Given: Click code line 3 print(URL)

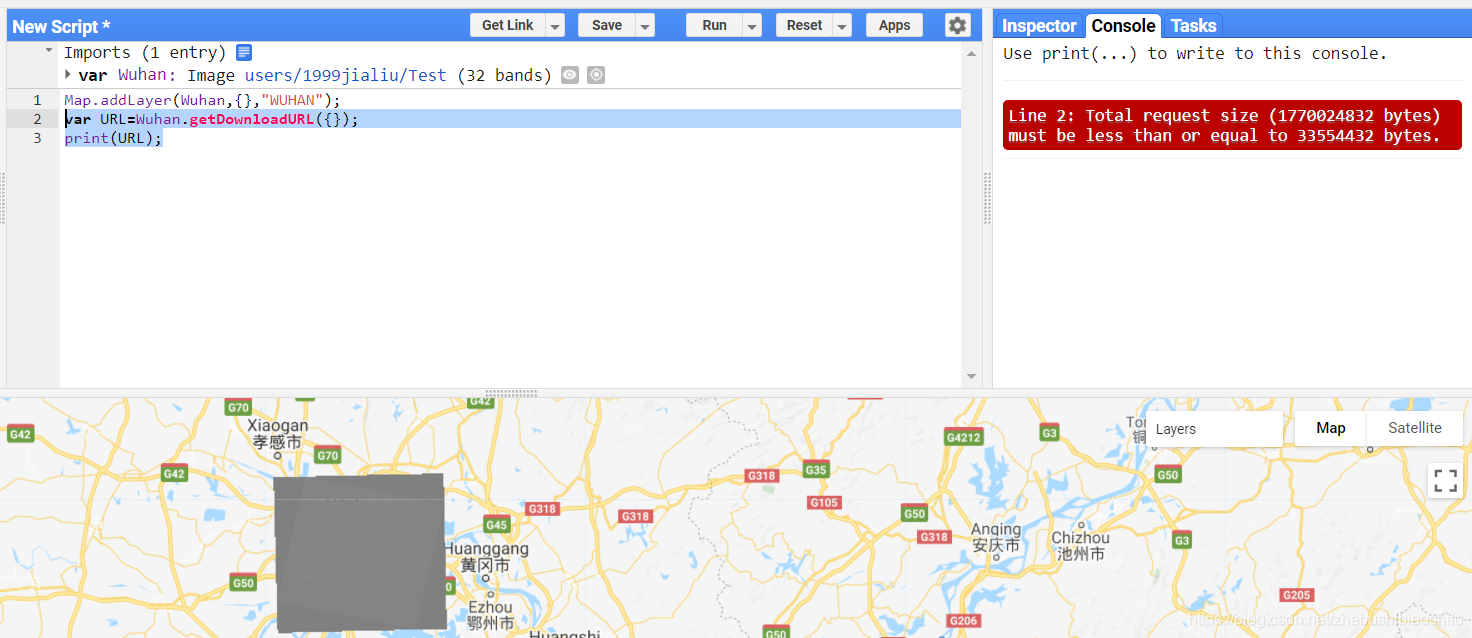Looking at the screenshot, I should [x=113, y=138].
